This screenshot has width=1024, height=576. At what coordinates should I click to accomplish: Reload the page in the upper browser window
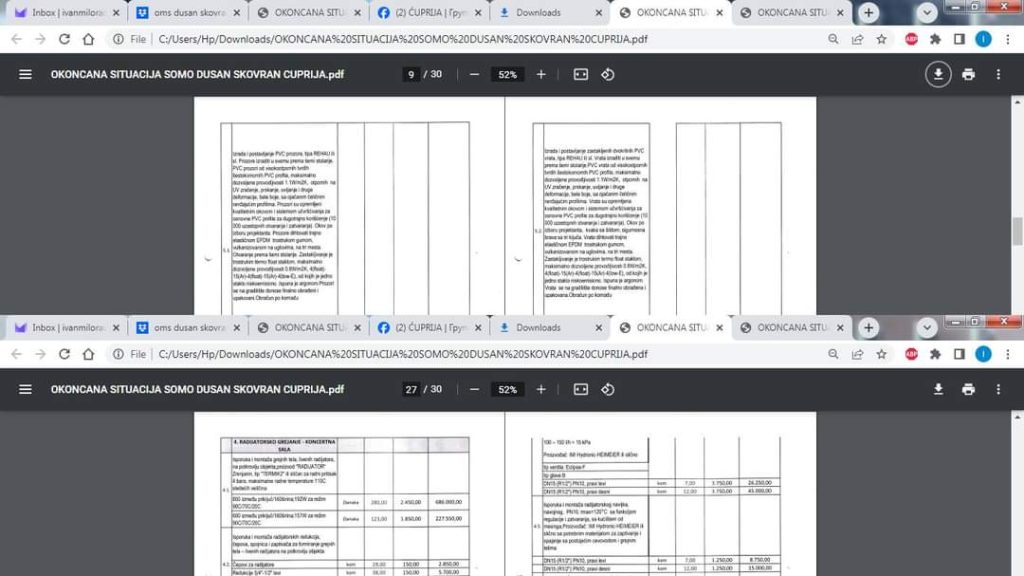click(64, 39)
